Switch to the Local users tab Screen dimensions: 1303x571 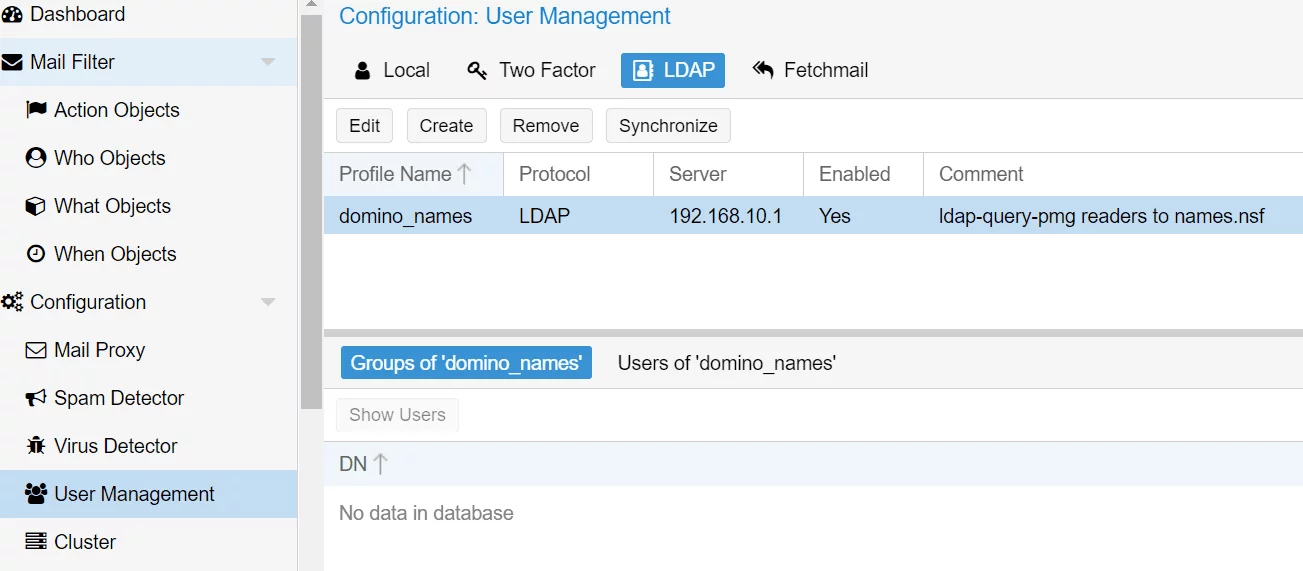click(x=392, y=70)
